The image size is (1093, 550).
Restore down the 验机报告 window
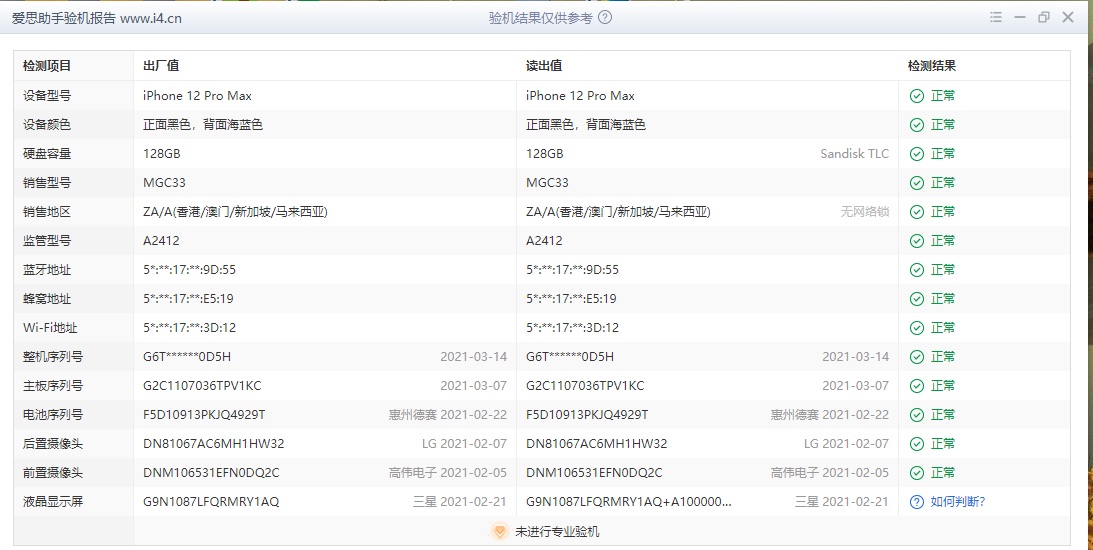(1044, 17)
